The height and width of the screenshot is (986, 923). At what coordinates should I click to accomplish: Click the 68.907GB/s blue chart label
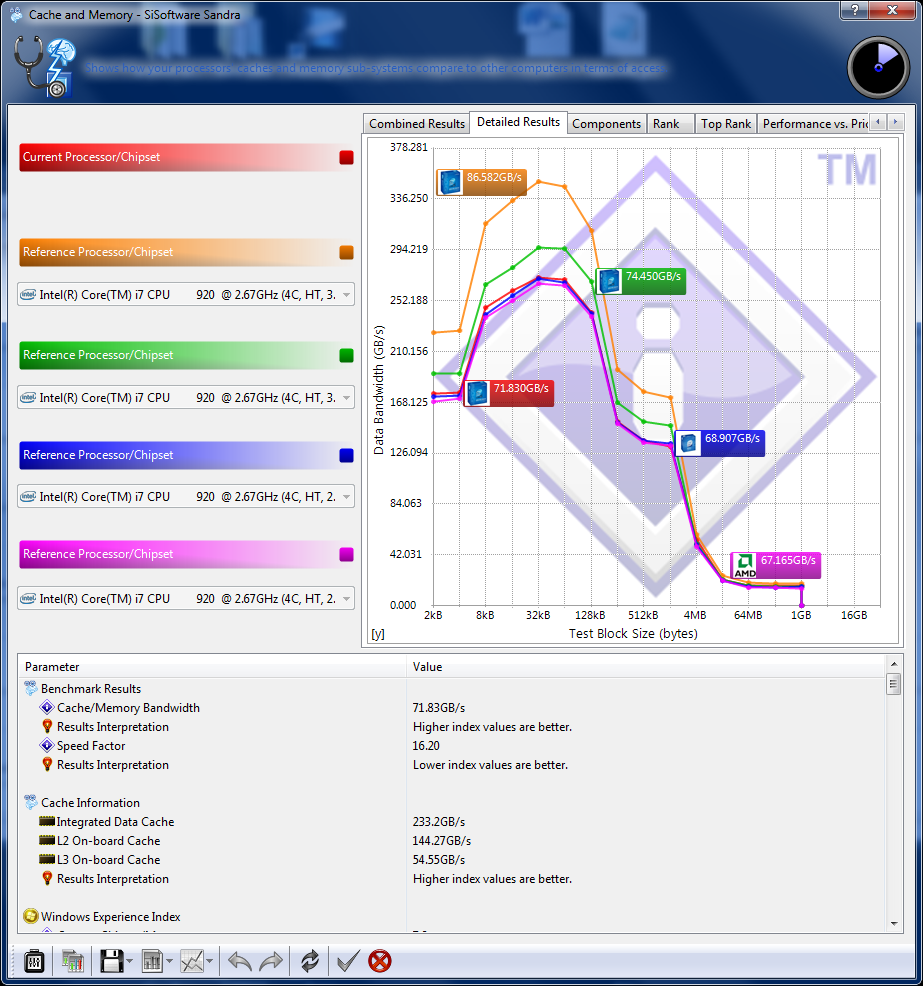[719, 443]
